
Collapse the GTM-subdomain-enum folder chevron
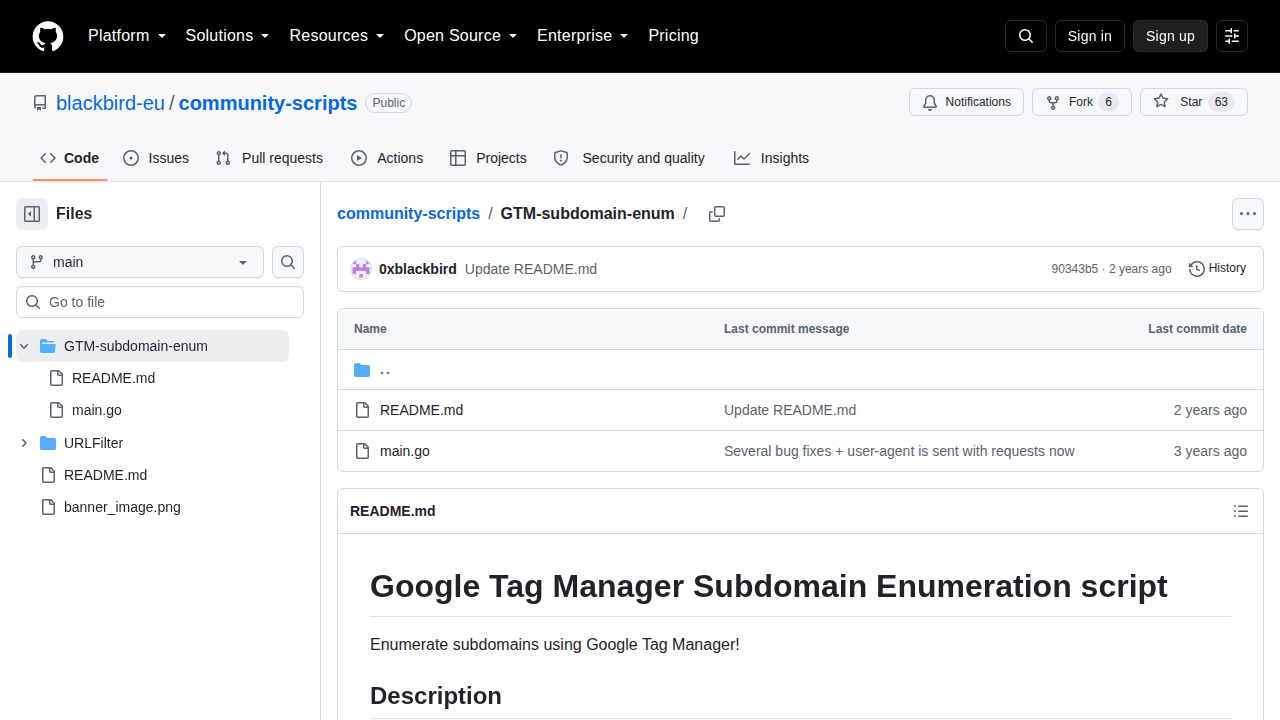pos(24,346)
